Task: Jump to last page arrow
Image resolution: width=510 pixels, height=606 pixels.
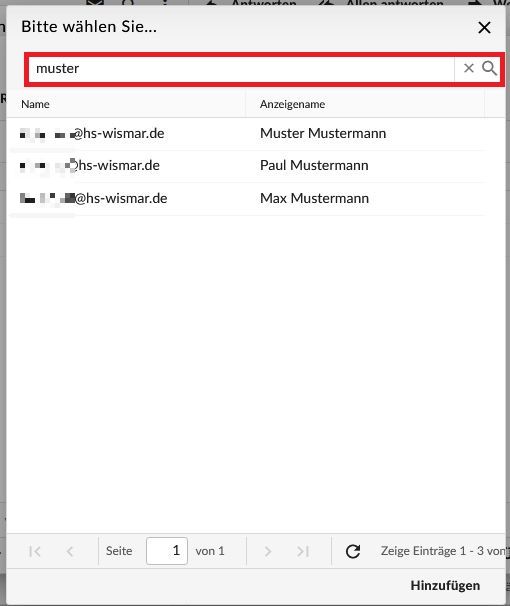Action: point(303,551)
